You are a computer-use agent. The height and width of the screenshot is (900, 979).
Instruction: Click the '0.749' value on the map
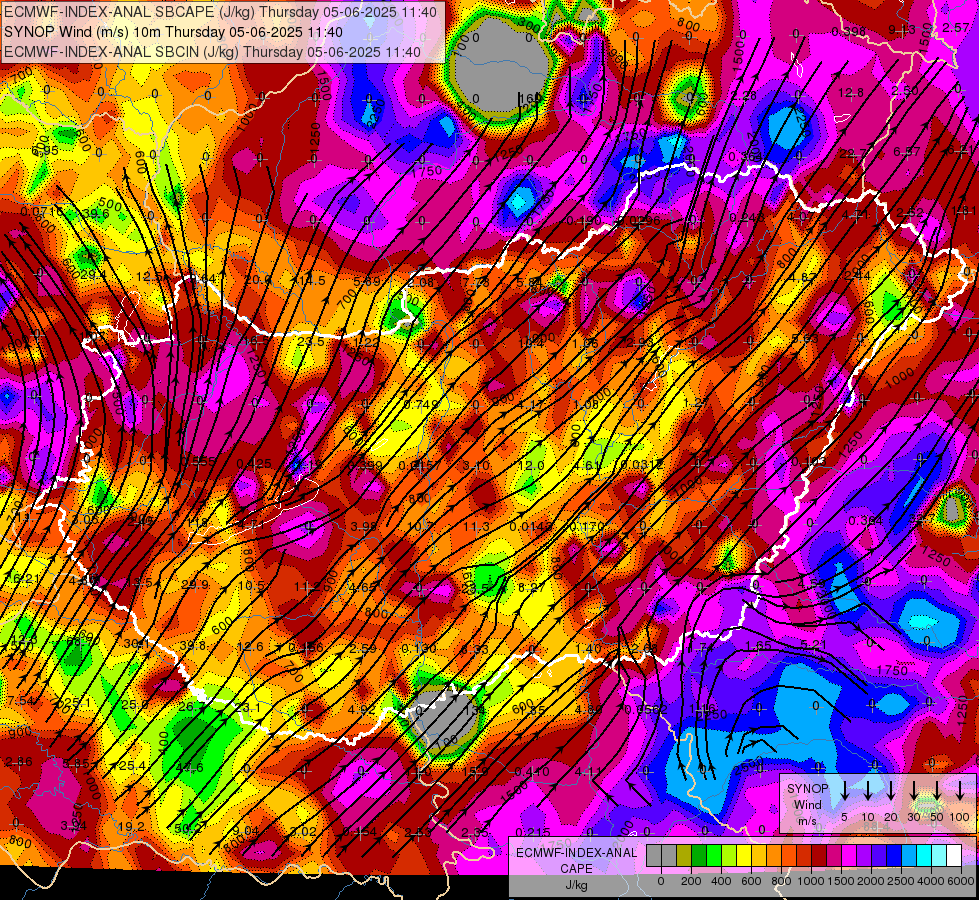click(x=421, y=404)
